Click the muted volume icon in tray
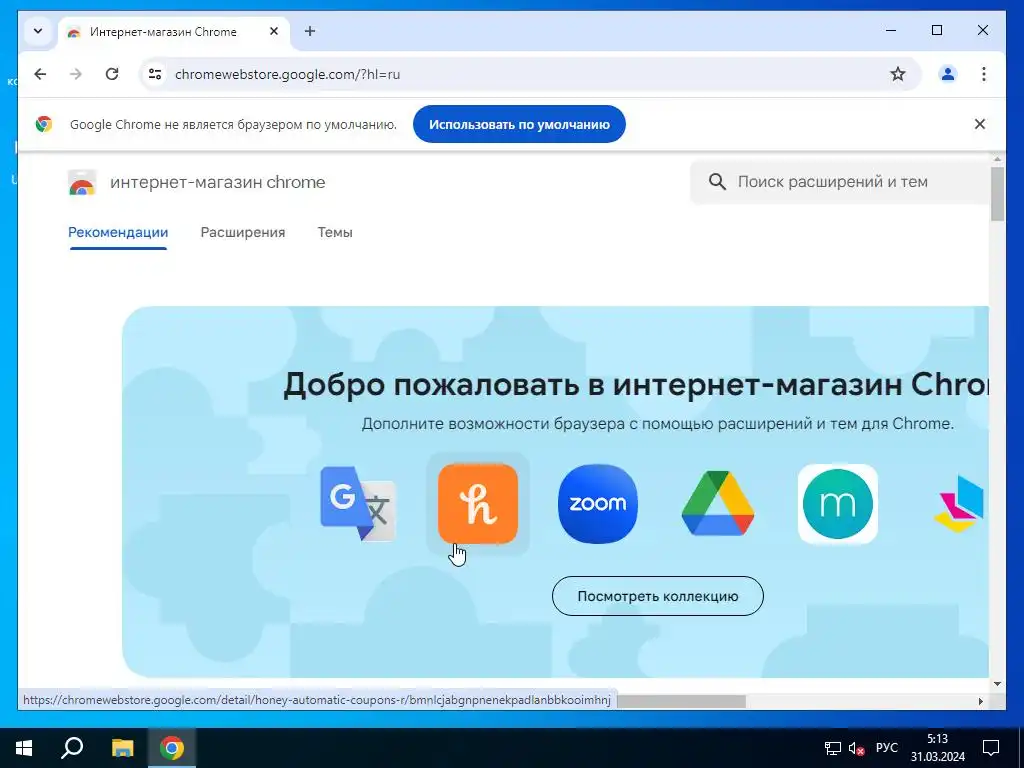The image size is (1024, 768). (x=856, y=748)
